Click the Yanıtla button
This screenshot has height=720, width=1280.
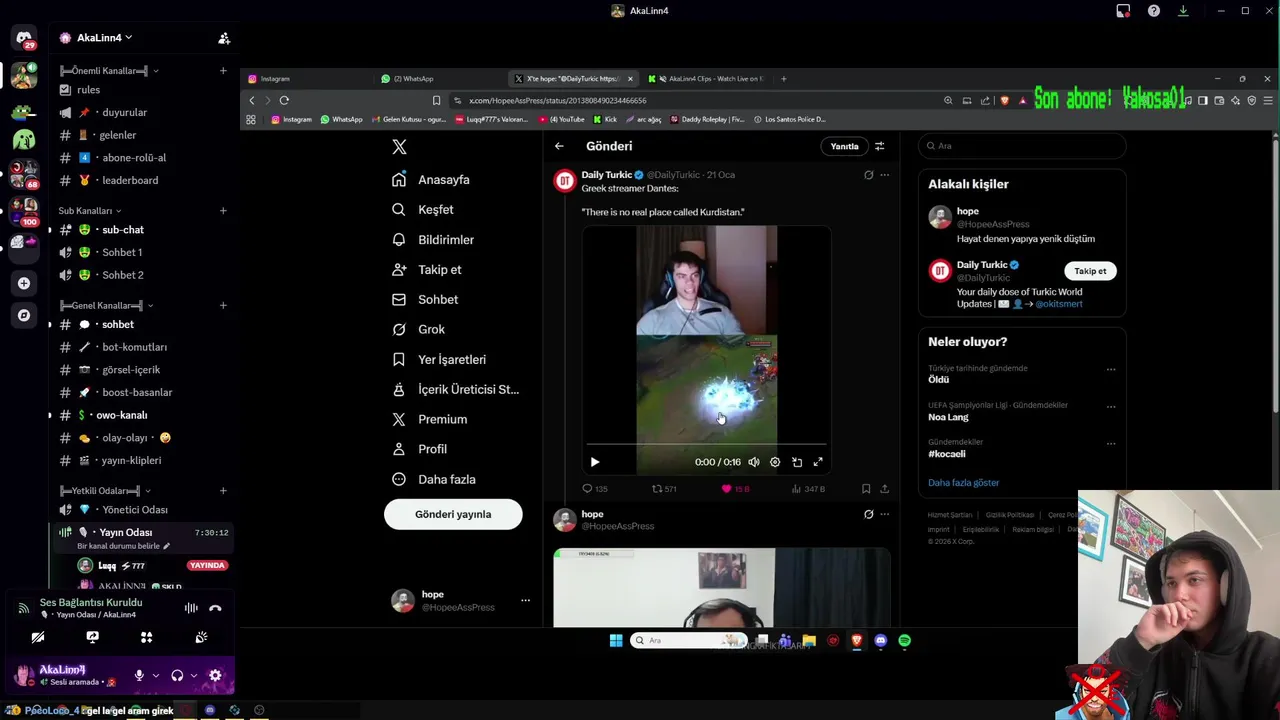pyautogui.click(x=844, y=146)
